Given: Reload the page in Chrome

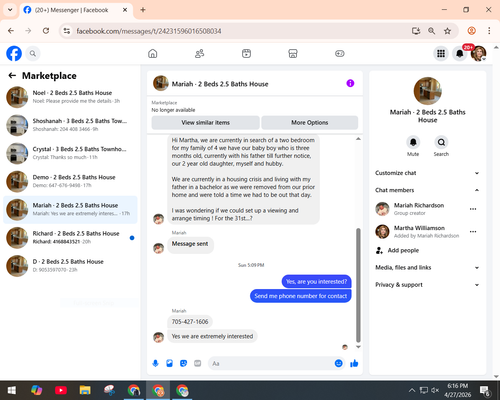Looking at the screenshot, I should pyautogui.click(x=46, y=31).
